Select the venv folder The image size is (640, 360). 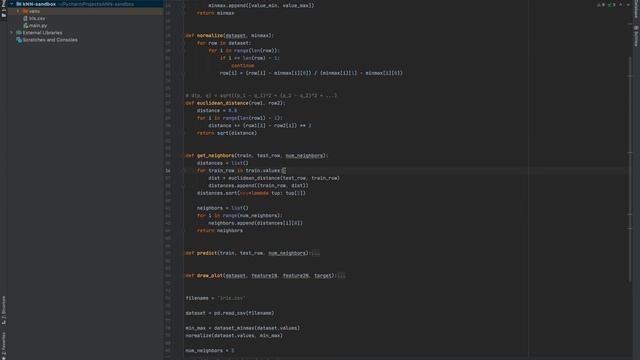tap(34, 11)
